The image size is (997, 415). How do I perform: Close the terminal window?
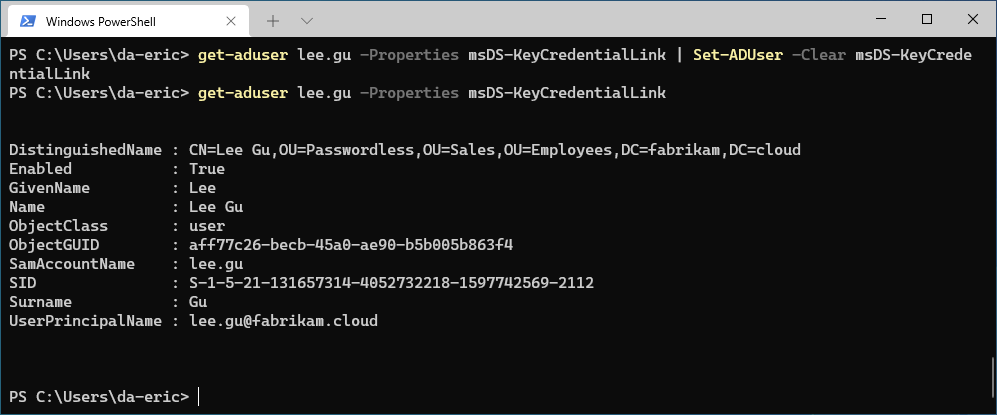pos(973,19)
